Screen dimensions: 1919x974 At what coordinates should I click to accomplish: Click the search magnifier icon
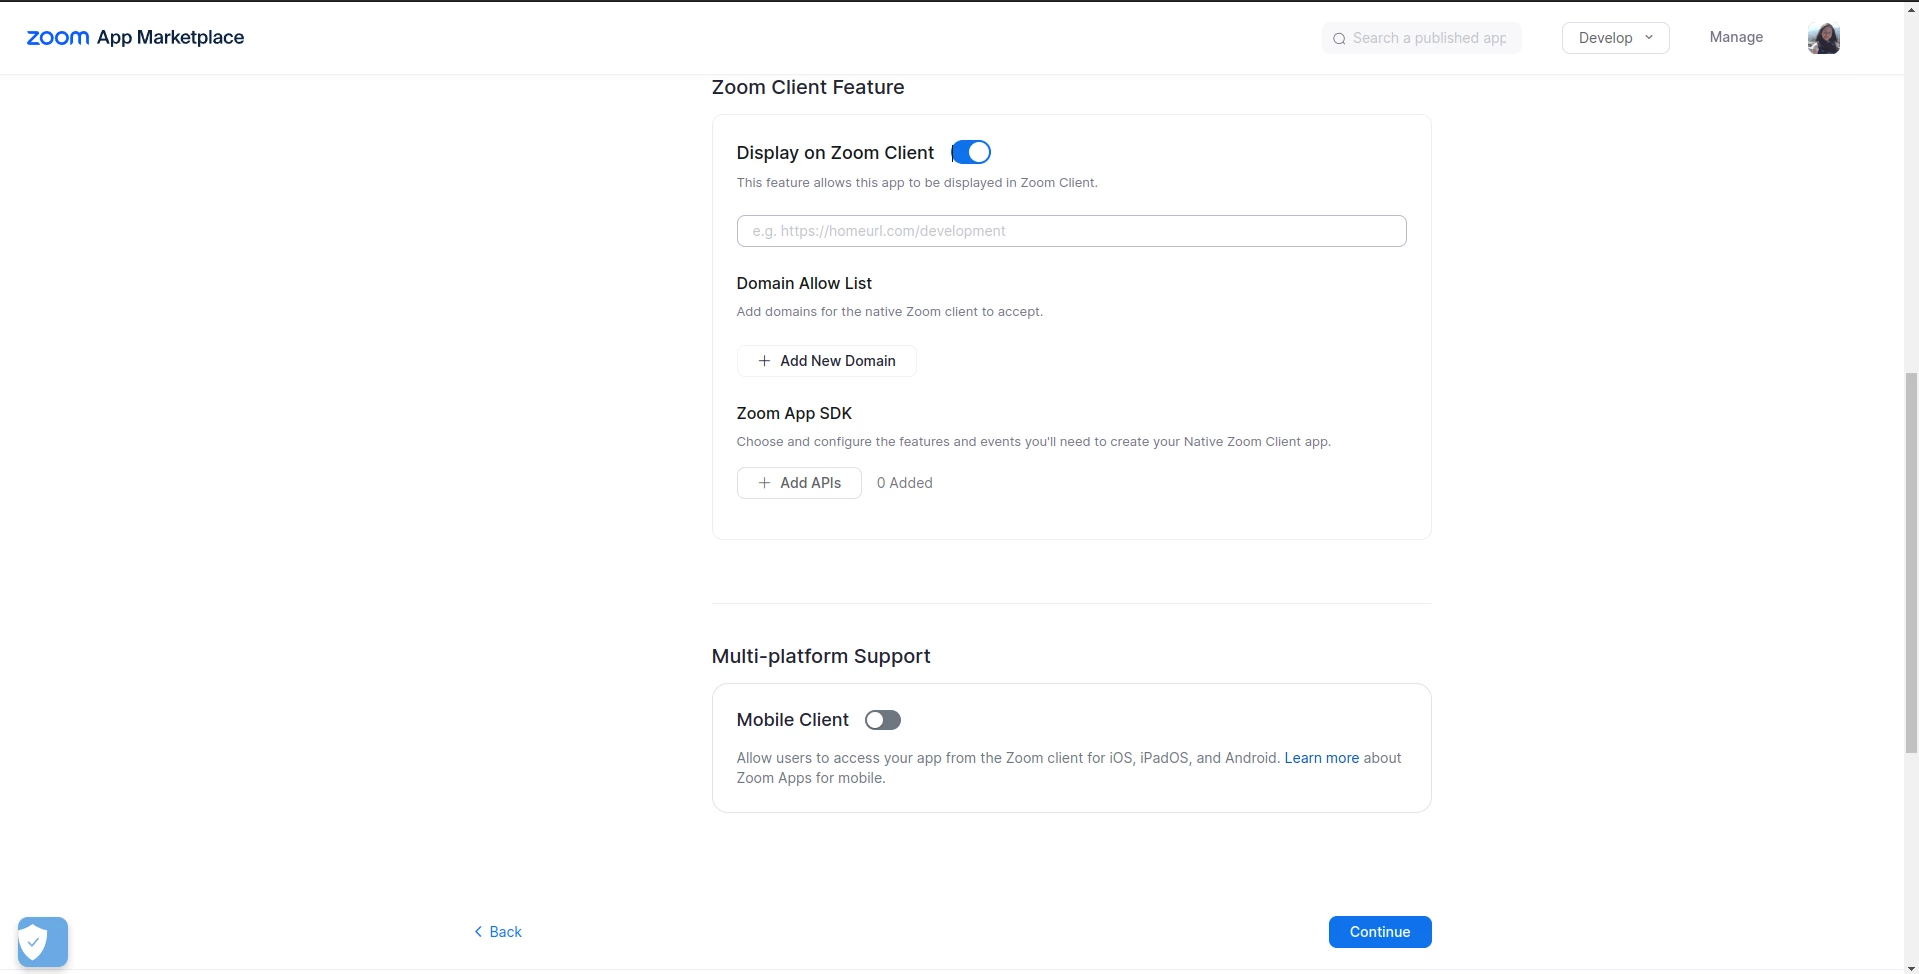coord(1339,39)
